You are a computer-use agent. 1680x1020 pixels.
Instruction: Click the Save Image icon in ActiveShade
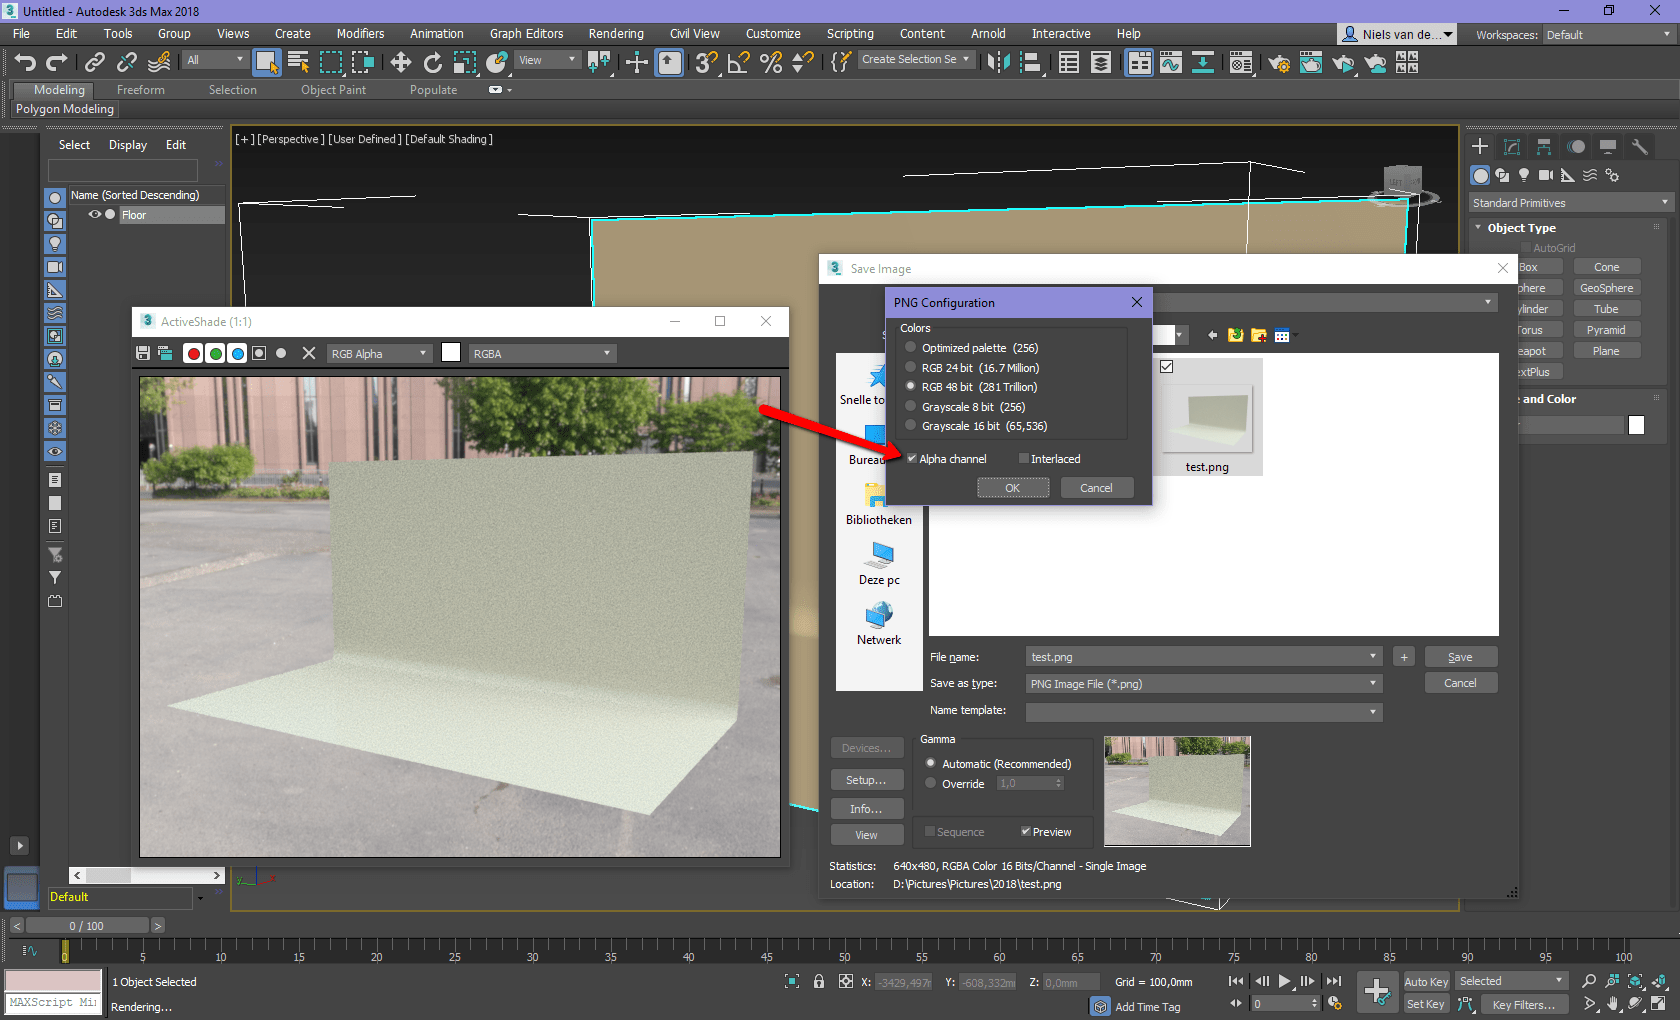coord(141,352)
